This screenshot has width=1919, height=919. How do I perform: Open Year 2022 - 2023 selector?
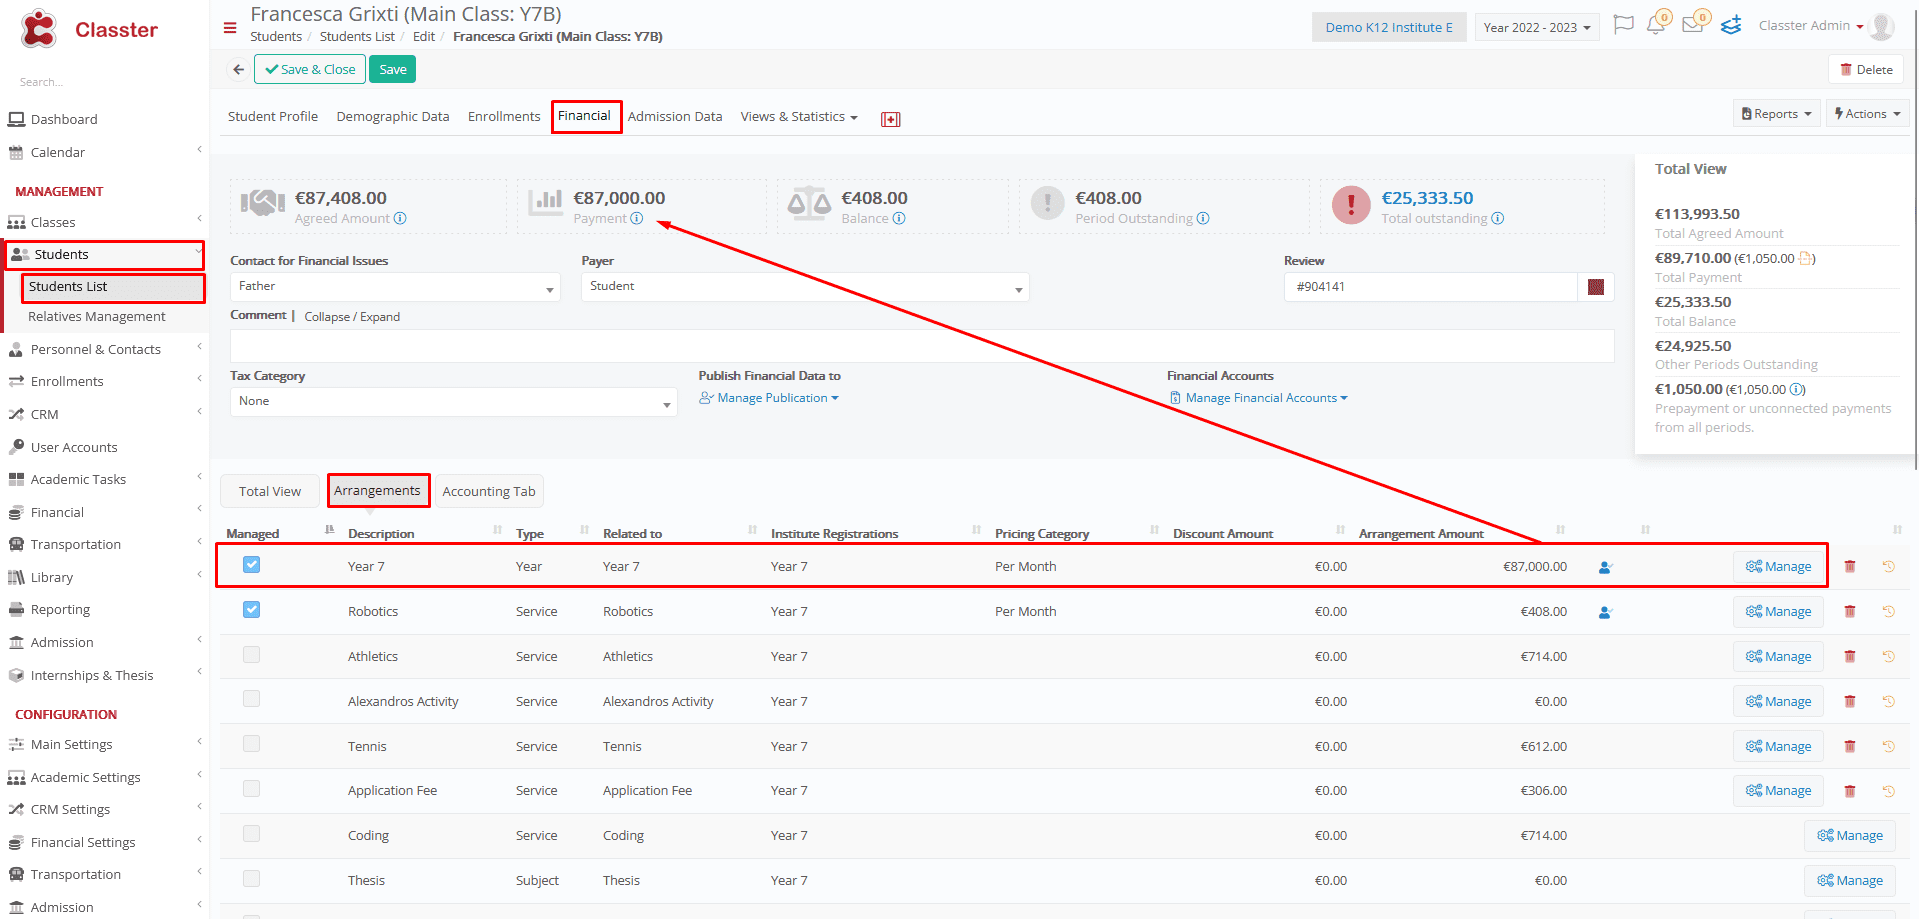[x=1537, y=28]
